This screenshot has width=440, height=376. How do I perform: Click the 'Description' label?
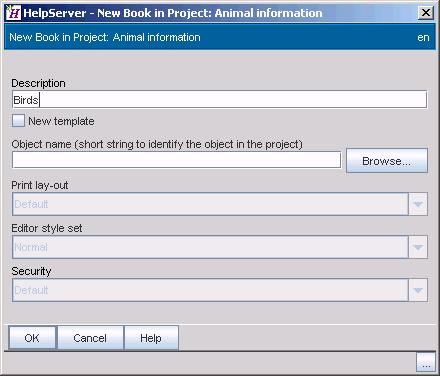[x=38, y=83]
